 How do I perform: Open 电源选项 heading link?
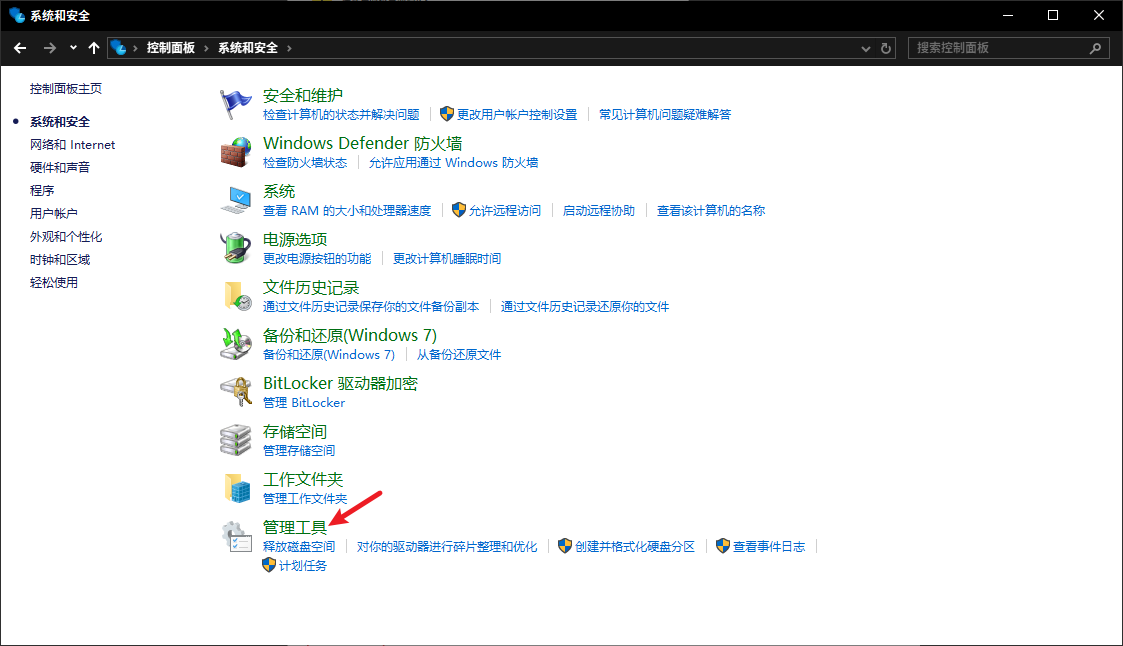point(295,239)
